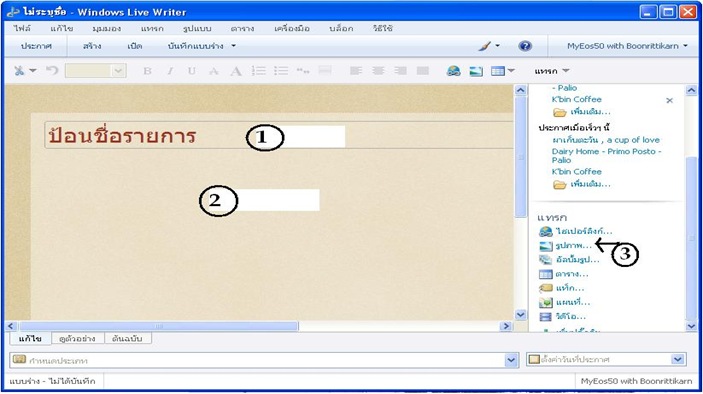Click the insert hyperlink globe icon in toolbar
703x394 pixels.
coord(454,71)
